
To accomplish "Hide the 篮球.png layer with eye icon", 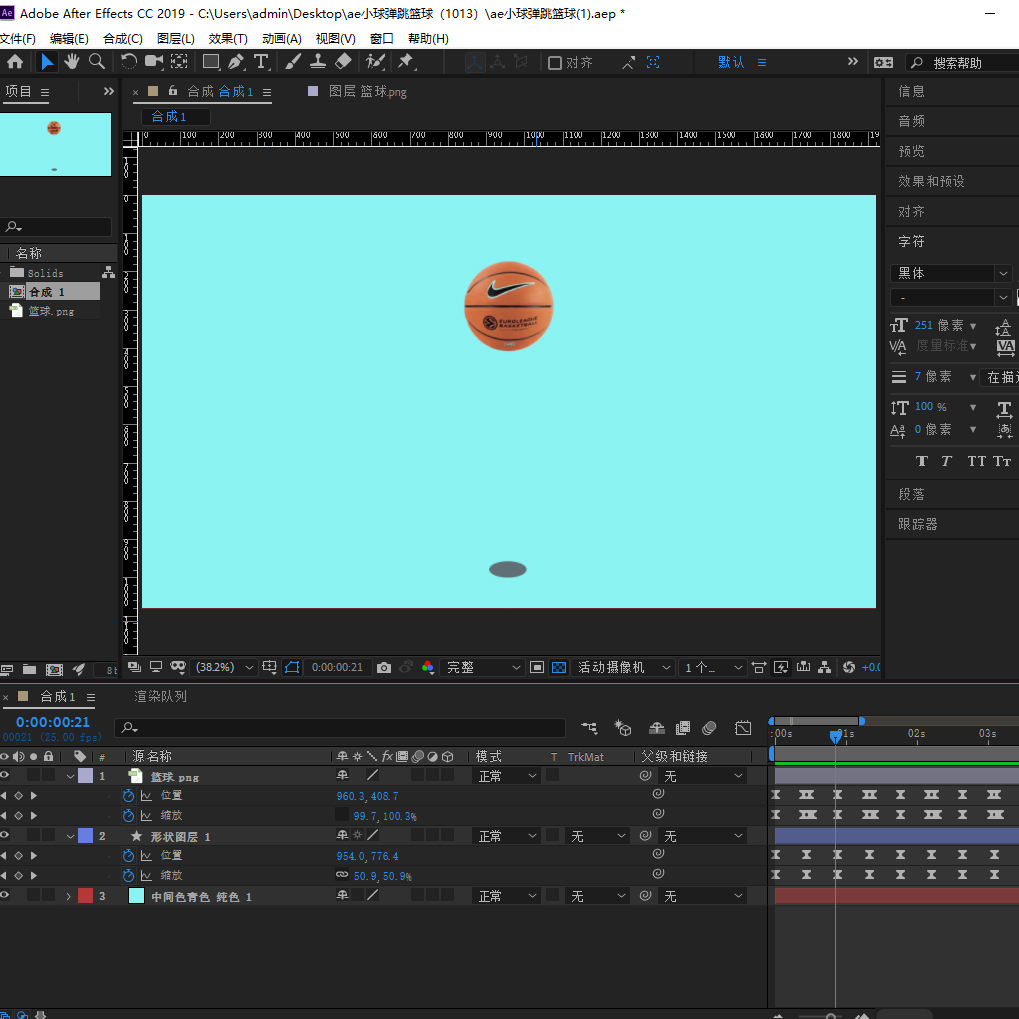I will pos(5,776).
